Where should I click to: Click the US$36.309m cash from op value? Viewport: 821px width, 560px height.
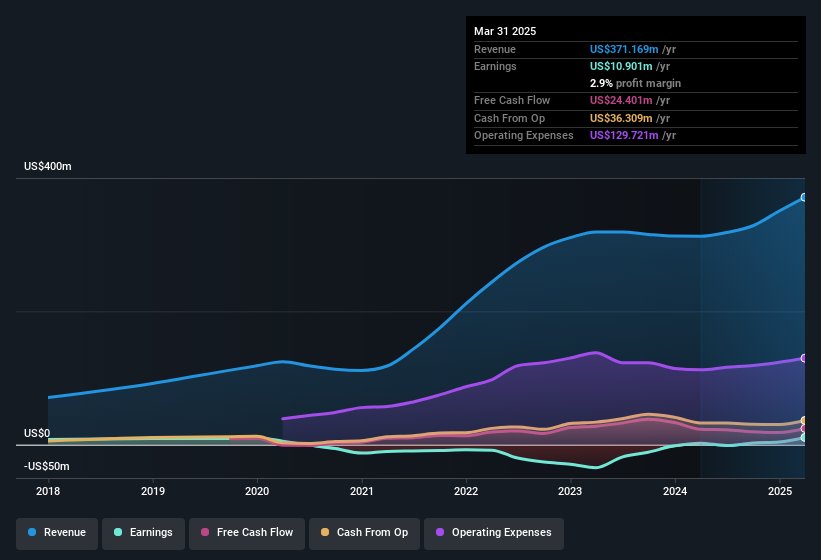[621, 118]
